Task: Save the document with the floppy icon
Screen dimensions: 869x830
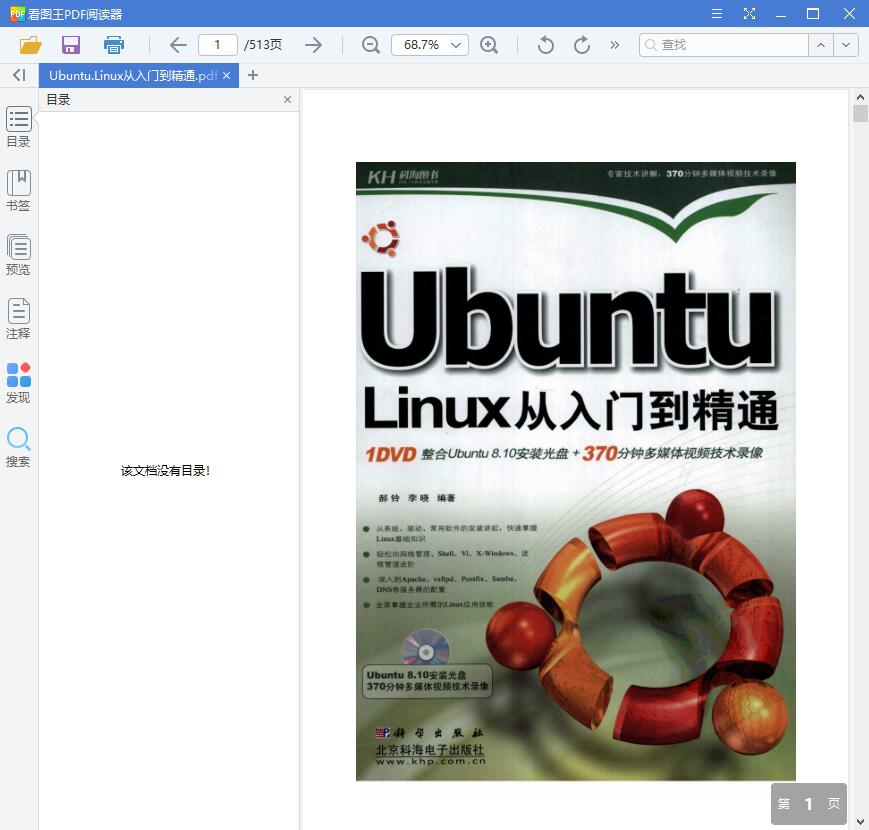Action: point(71,45)
